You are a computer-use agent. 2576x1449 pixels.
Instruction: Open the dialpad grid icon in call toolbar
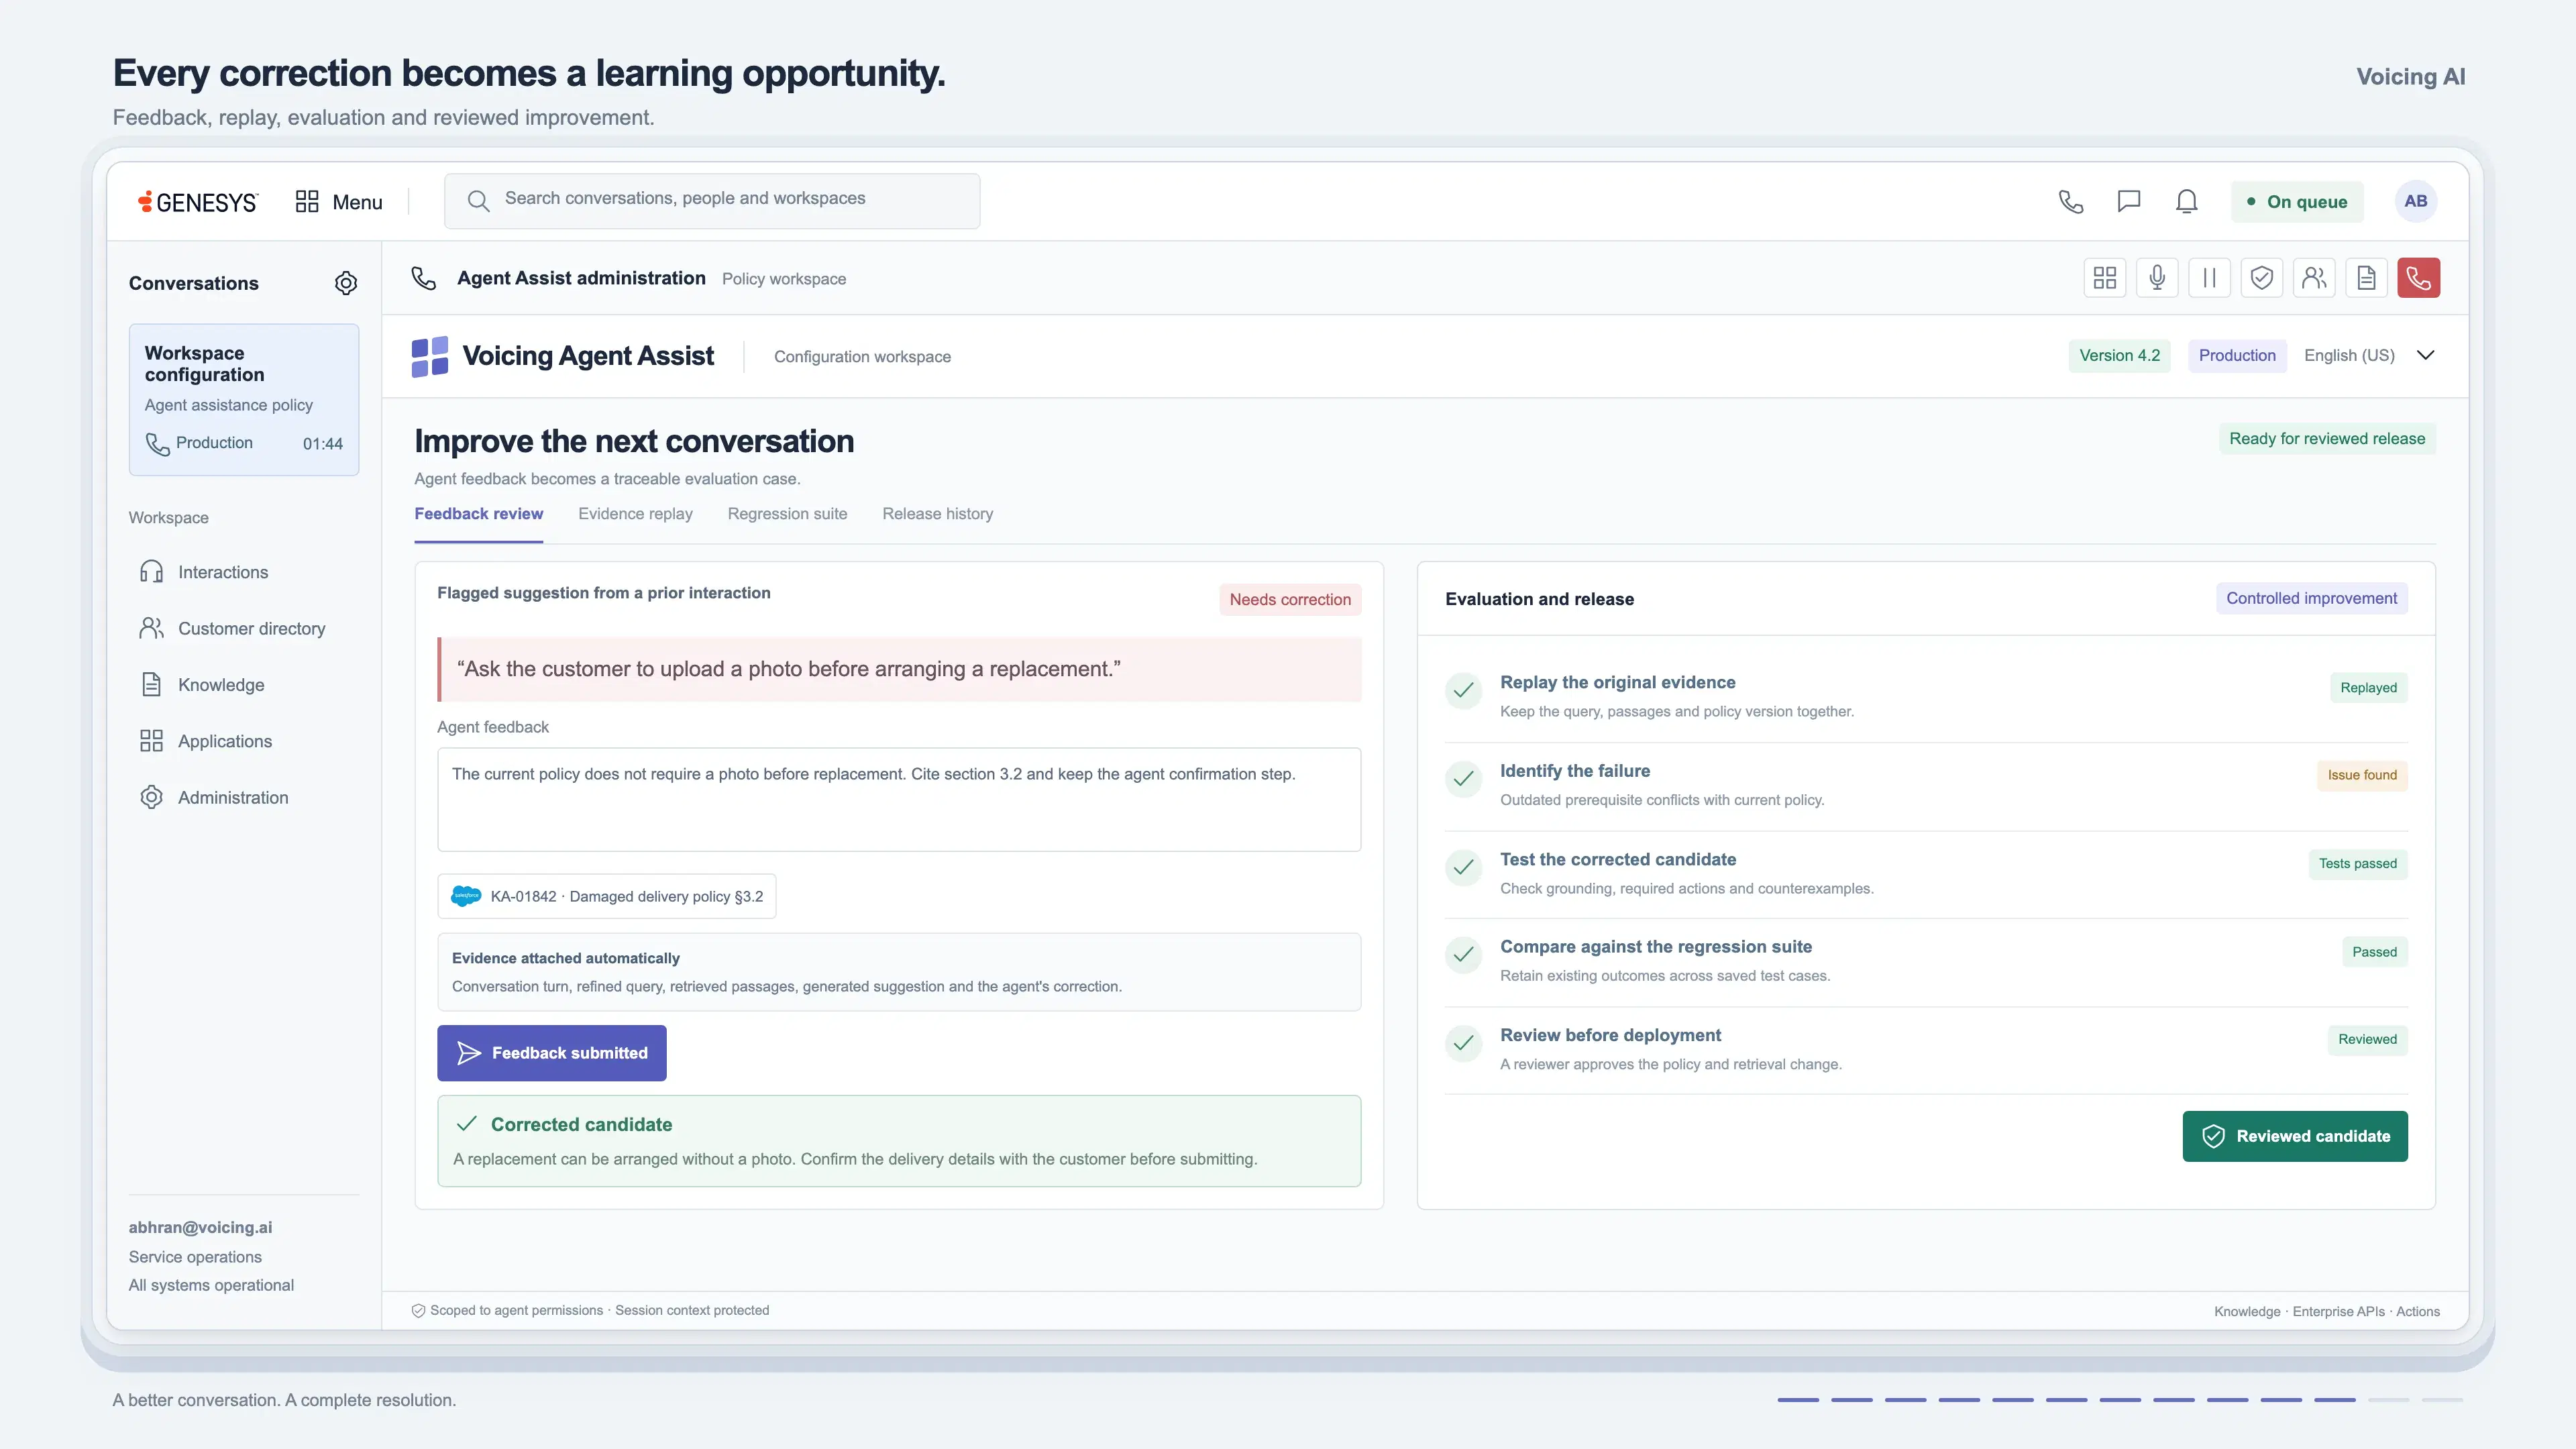point(2105,278)
